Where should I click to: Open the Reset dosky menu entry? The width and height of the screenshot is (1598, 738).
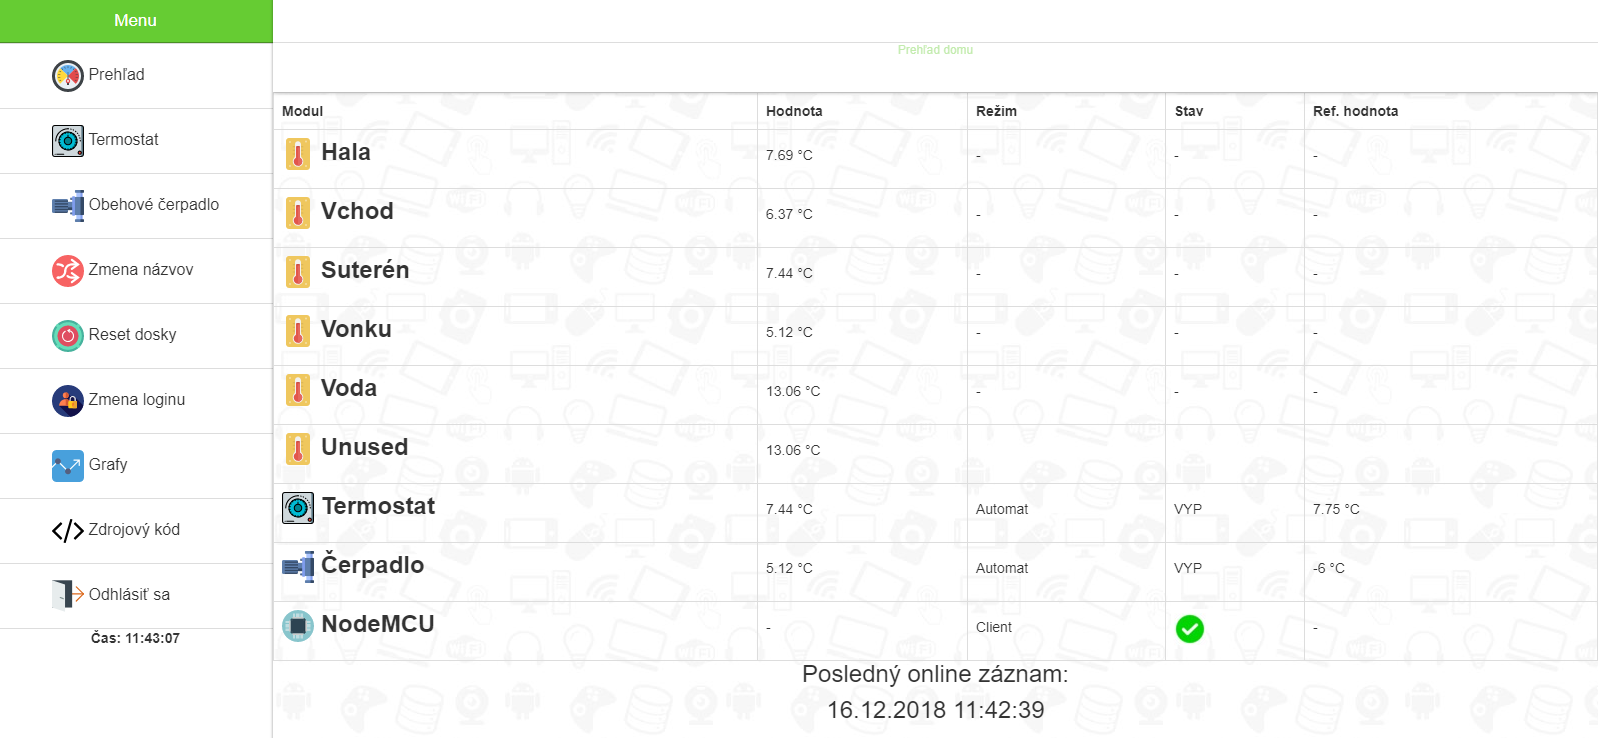click(x=132, y=335)
